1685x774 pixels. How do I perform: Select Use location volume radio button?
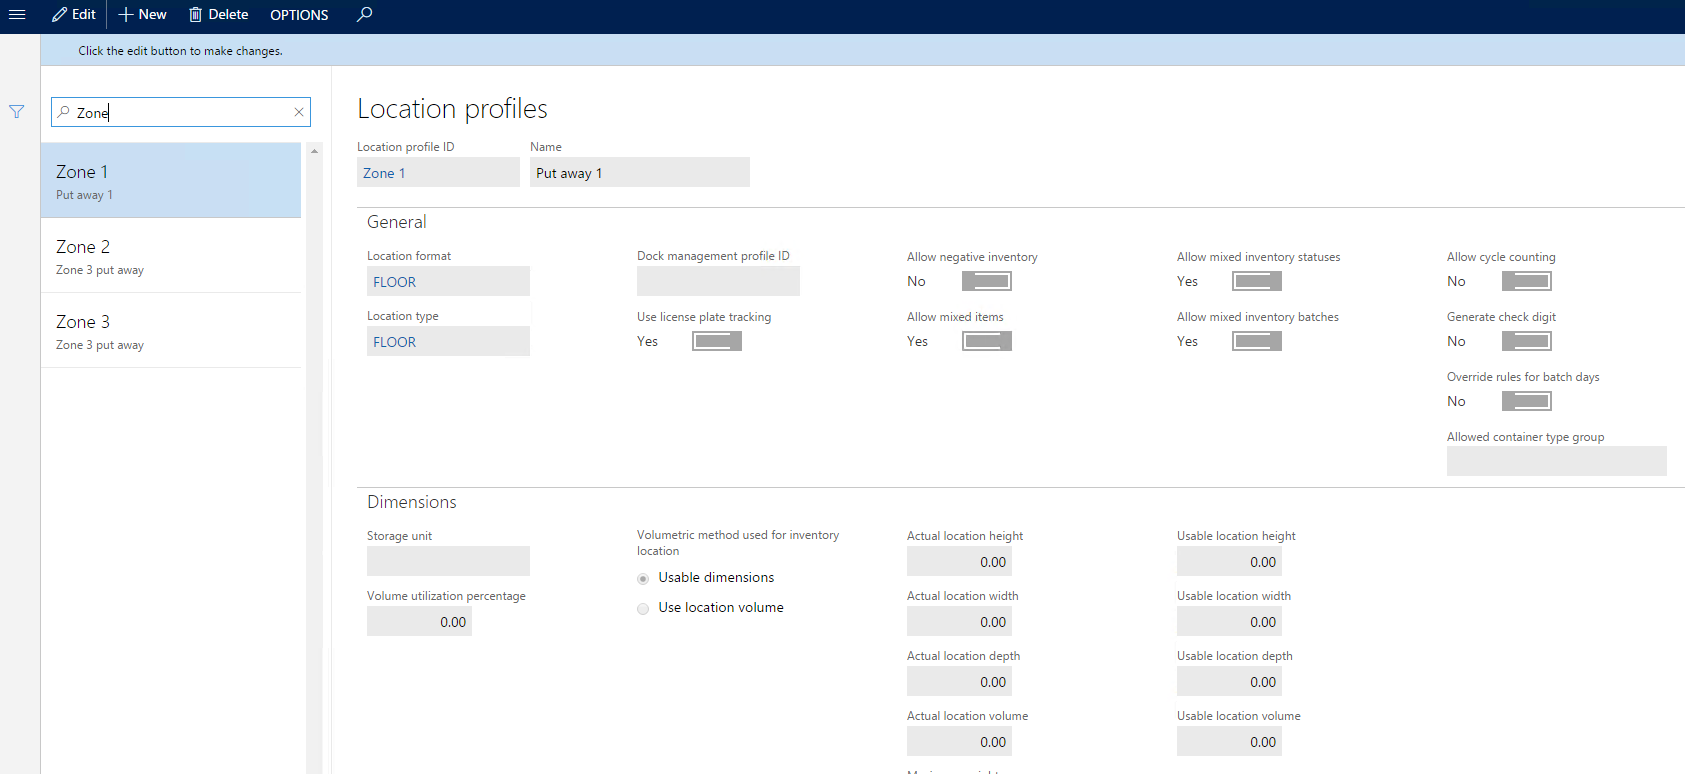[643, 609]
